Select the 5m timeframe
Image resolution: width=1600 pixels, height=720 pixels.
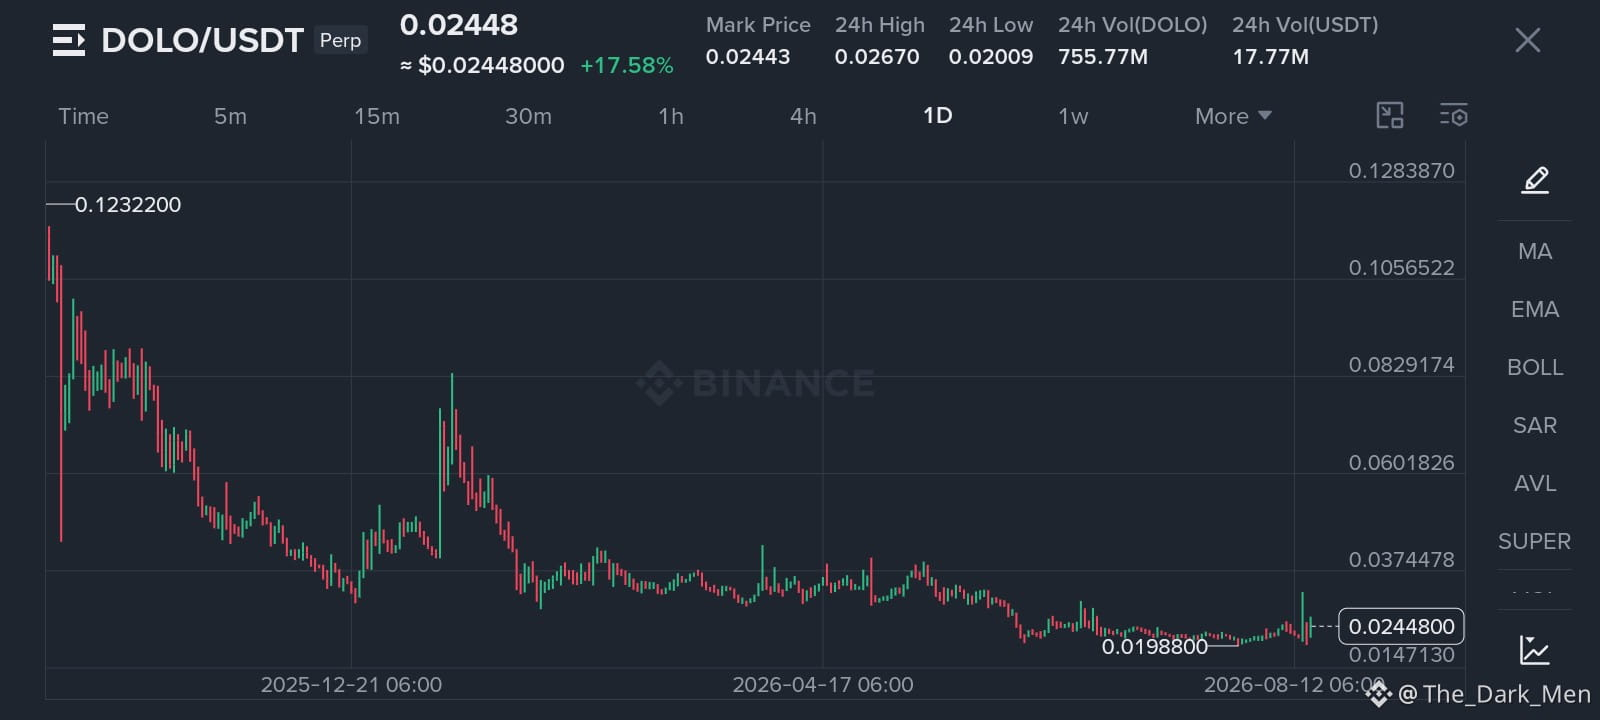230,116
